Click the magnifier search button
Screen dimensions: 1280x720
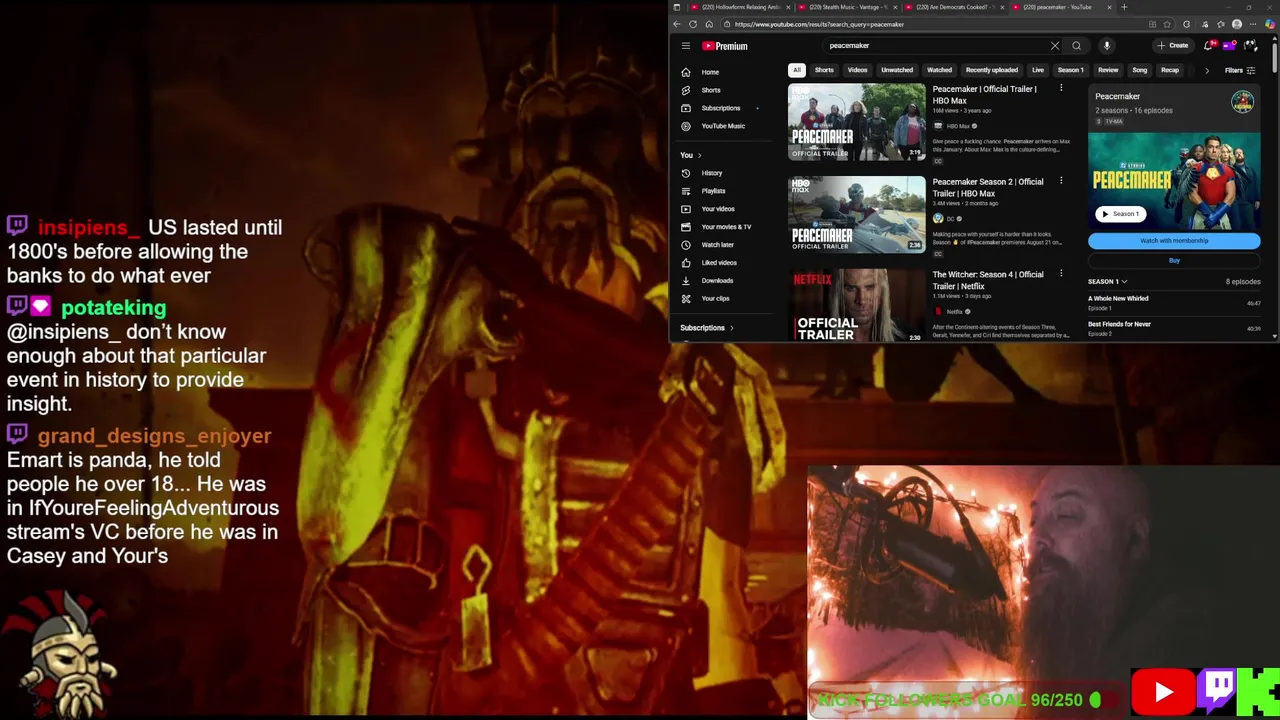click(x=1076, y=46)
